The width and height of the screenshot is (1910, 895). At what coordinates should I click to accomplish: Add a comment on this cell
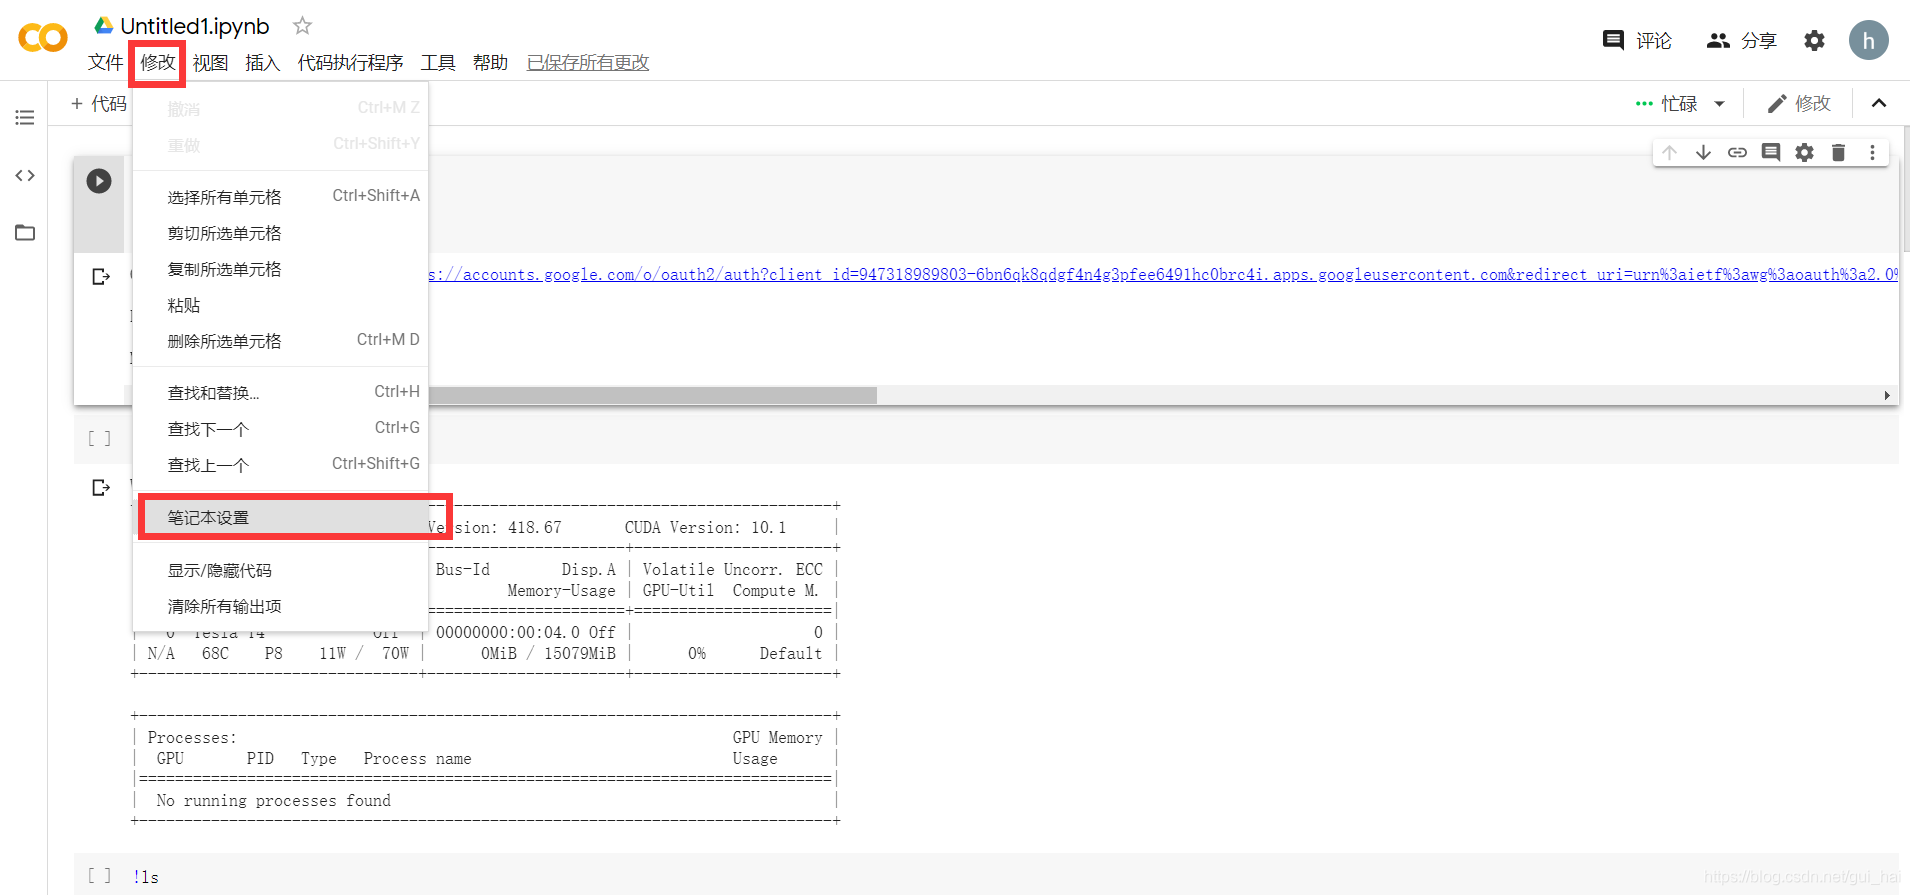[x=1771, y=152]
